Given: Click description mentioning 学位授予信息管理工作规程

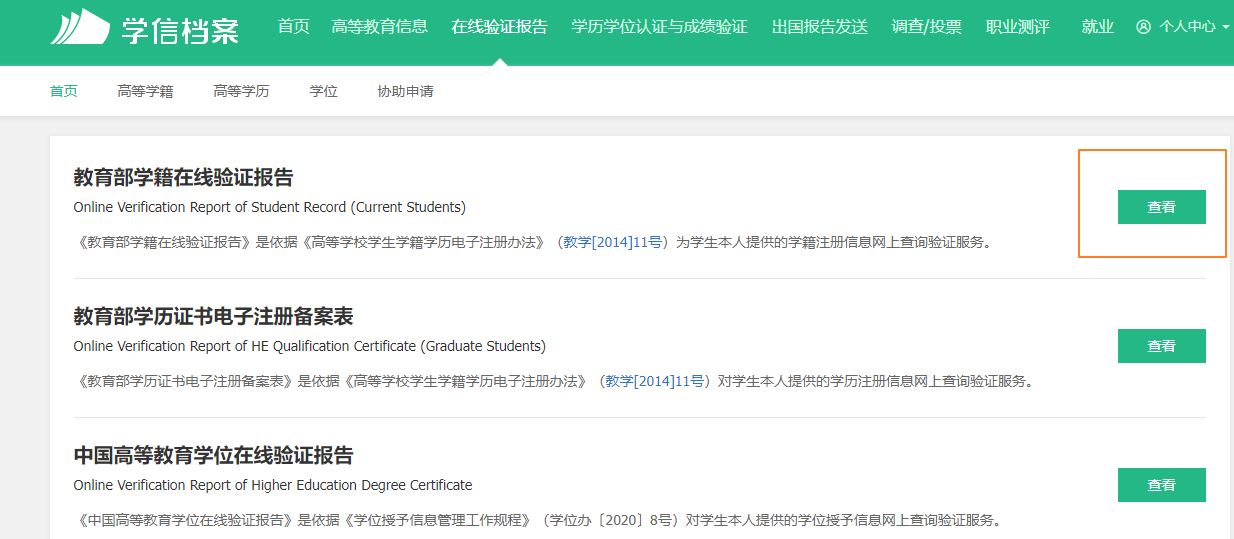Looking at the screenshot, I should click(538, 520).
